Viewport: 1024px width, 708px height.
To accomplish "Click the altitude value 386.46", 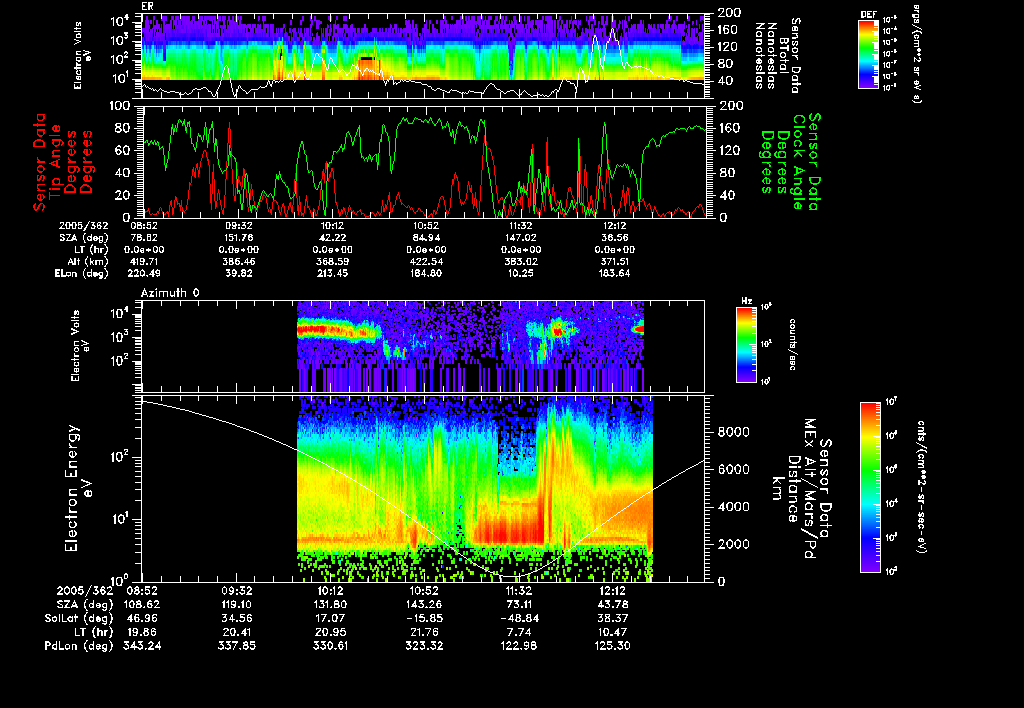I will coord(239,261).
